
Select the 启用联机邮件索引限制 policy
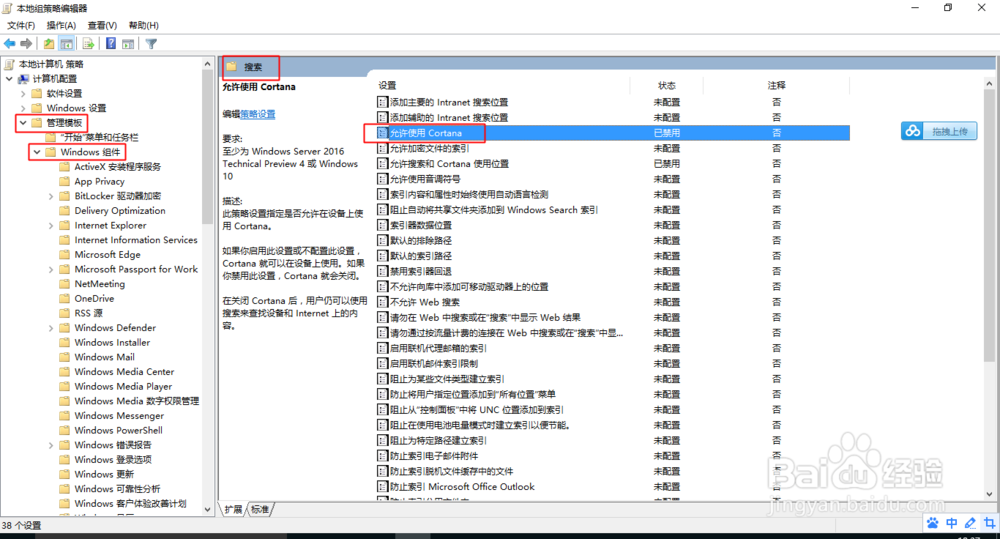pyautogui.click(x=434, y=364)
